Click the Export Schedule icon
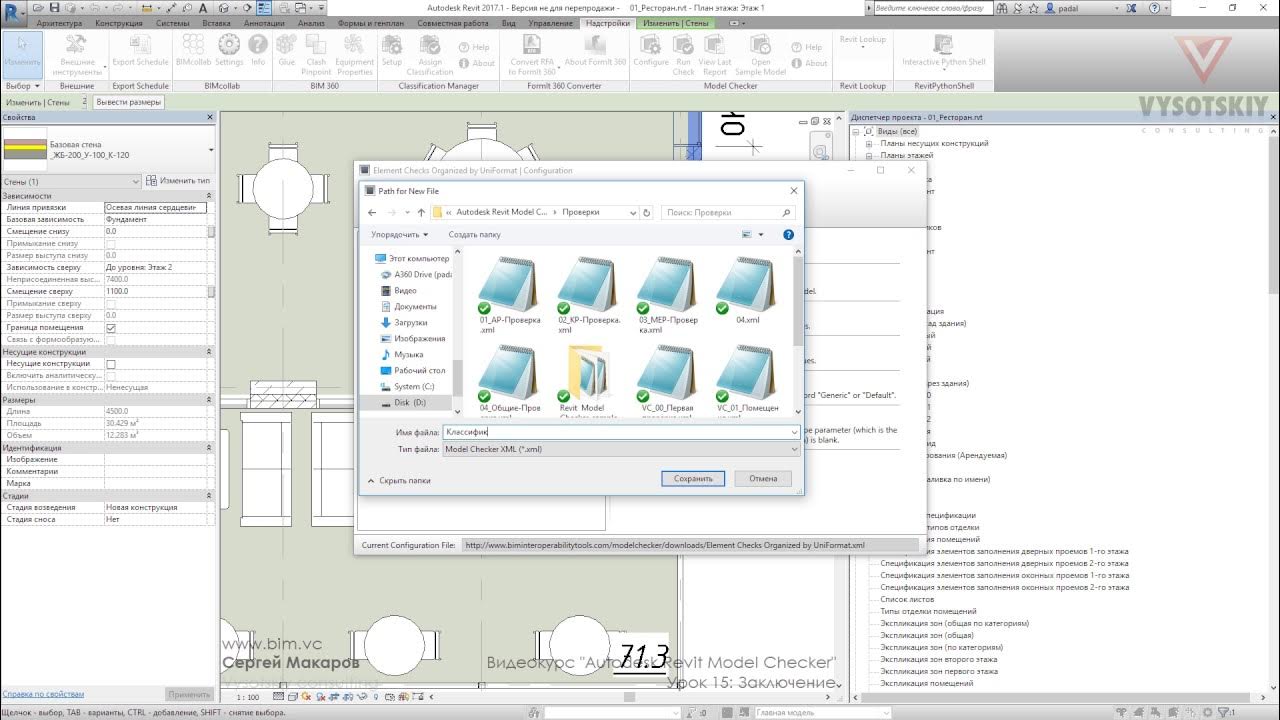Screen dimensions: 1280x720 pos(140,52)
